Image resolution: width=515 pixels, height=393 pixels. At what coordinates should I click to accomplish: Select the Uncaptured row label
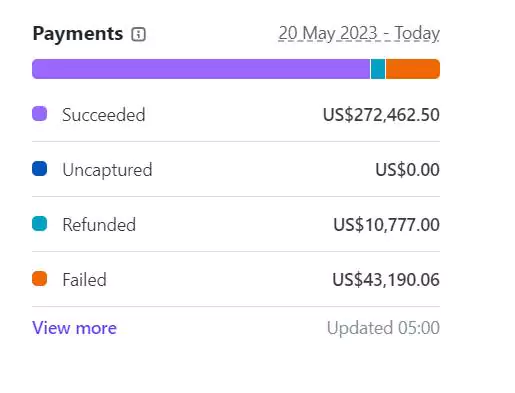[x=107, y=170]
